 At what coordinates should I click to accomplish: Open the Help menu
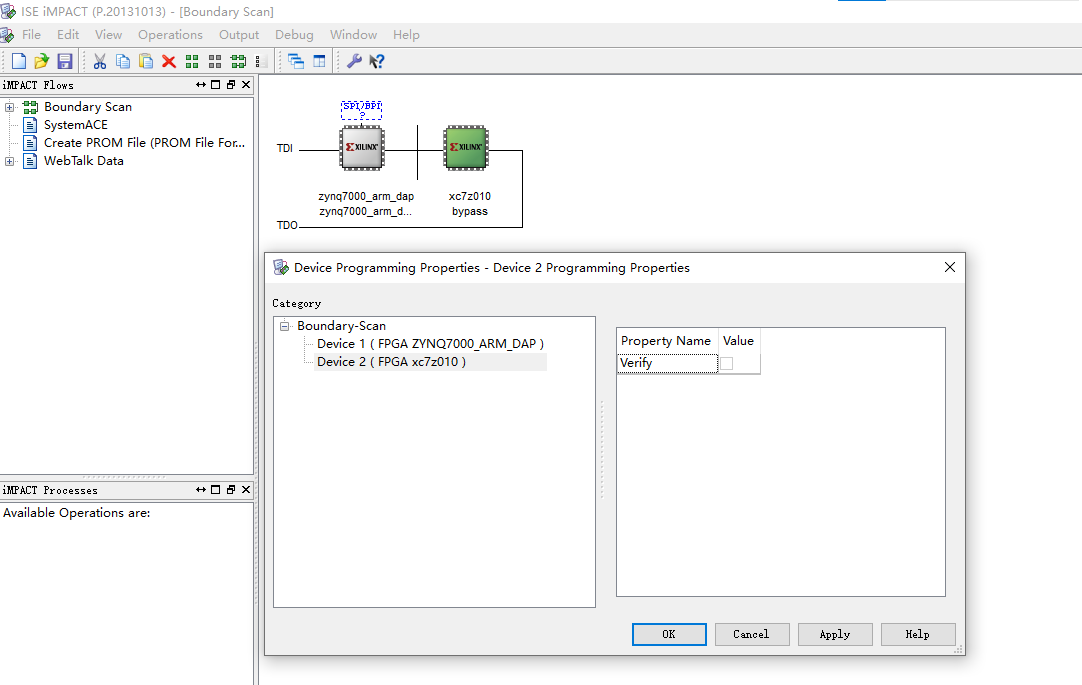click(x=406, y=34)
